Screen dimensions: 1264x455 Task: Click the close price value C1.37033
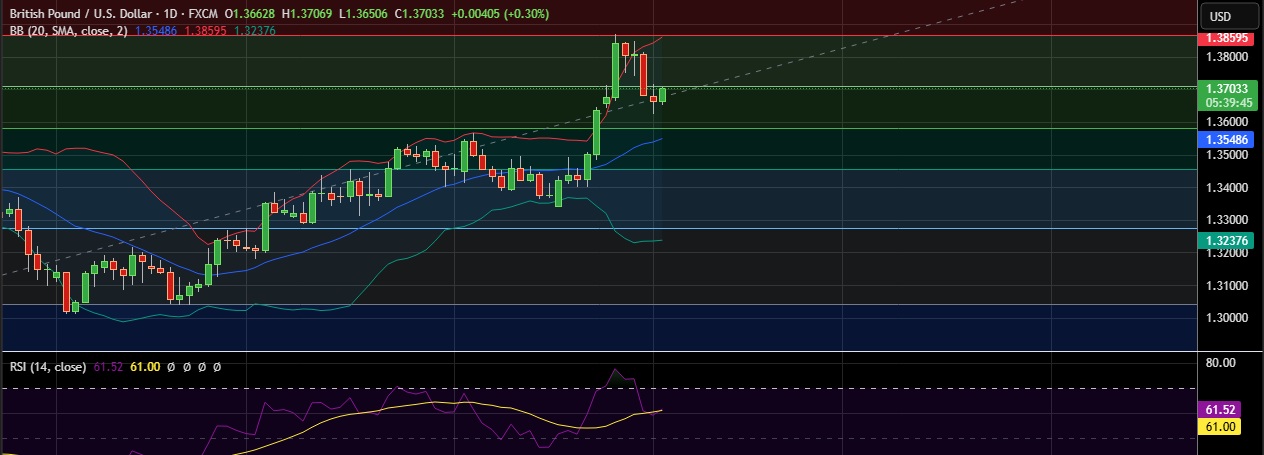[418, 15]
